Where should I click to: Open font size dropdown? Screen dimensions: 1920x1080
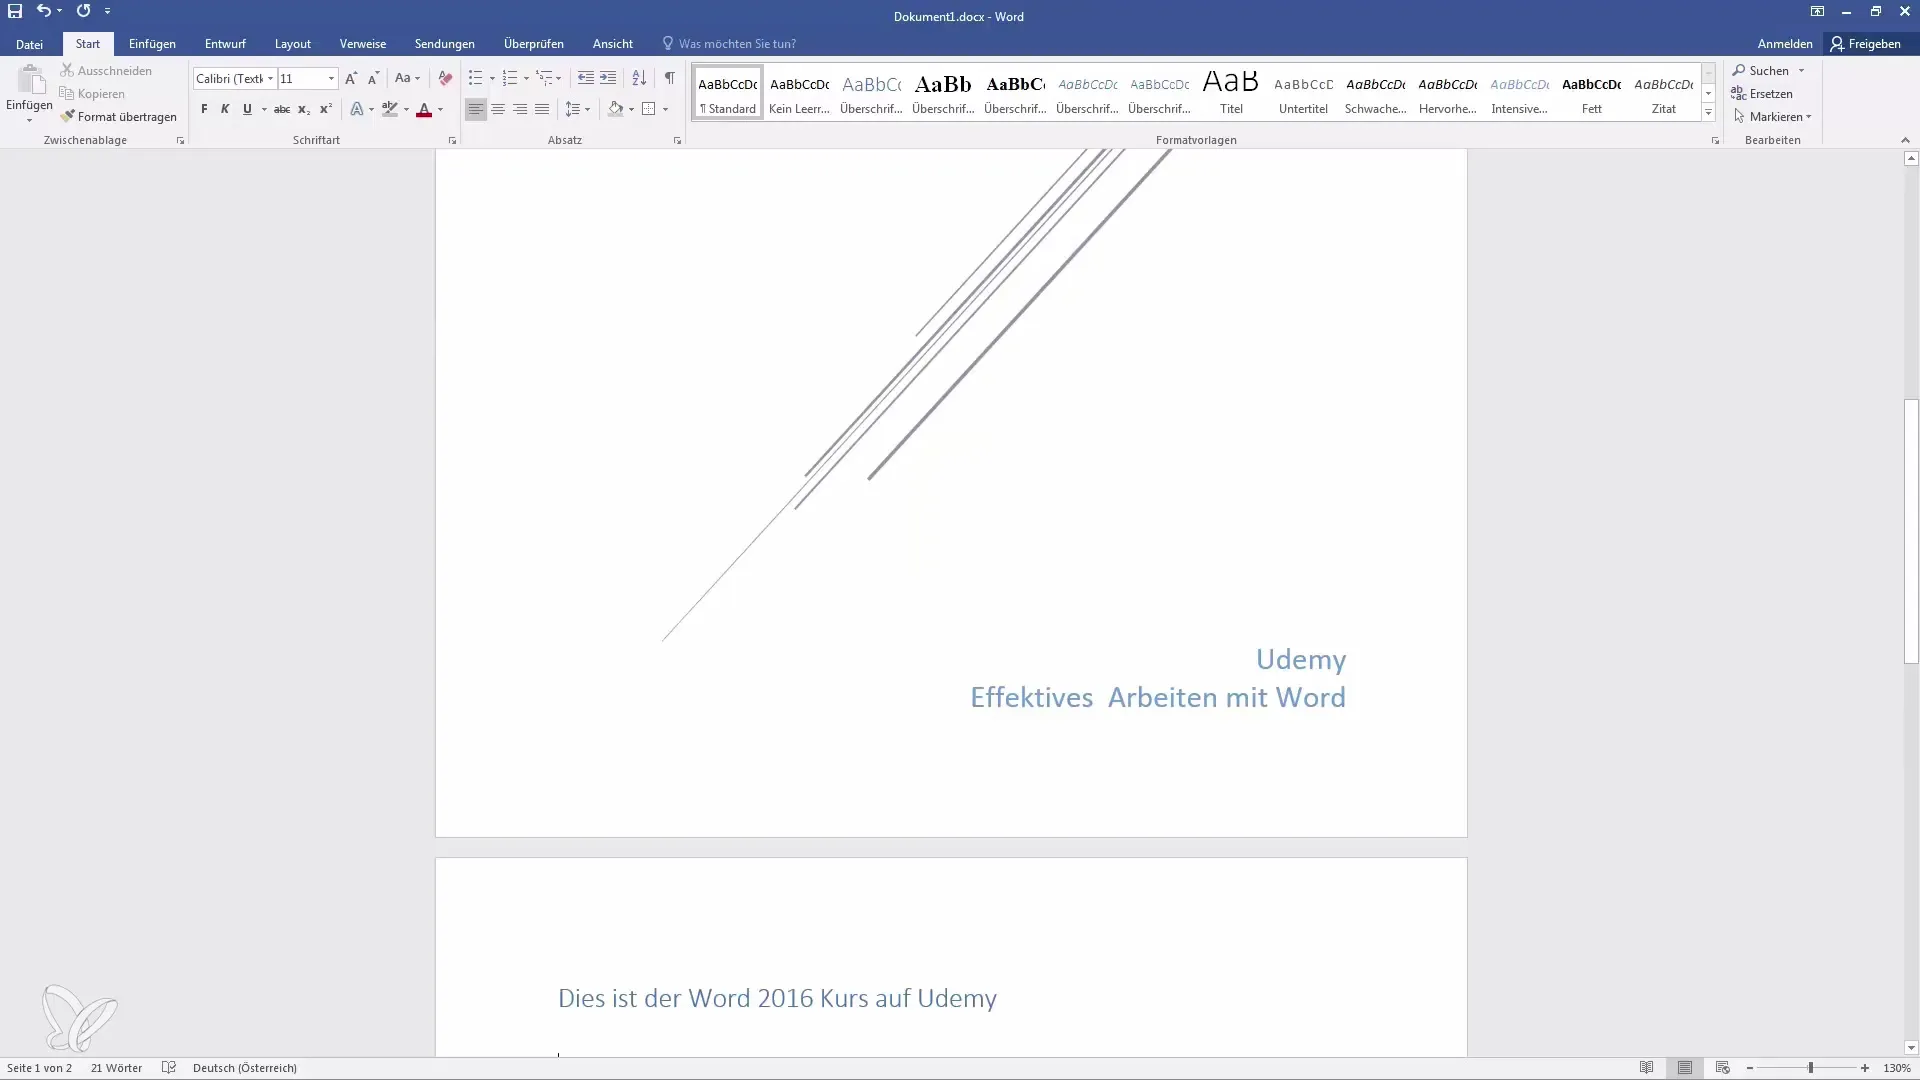331,78
